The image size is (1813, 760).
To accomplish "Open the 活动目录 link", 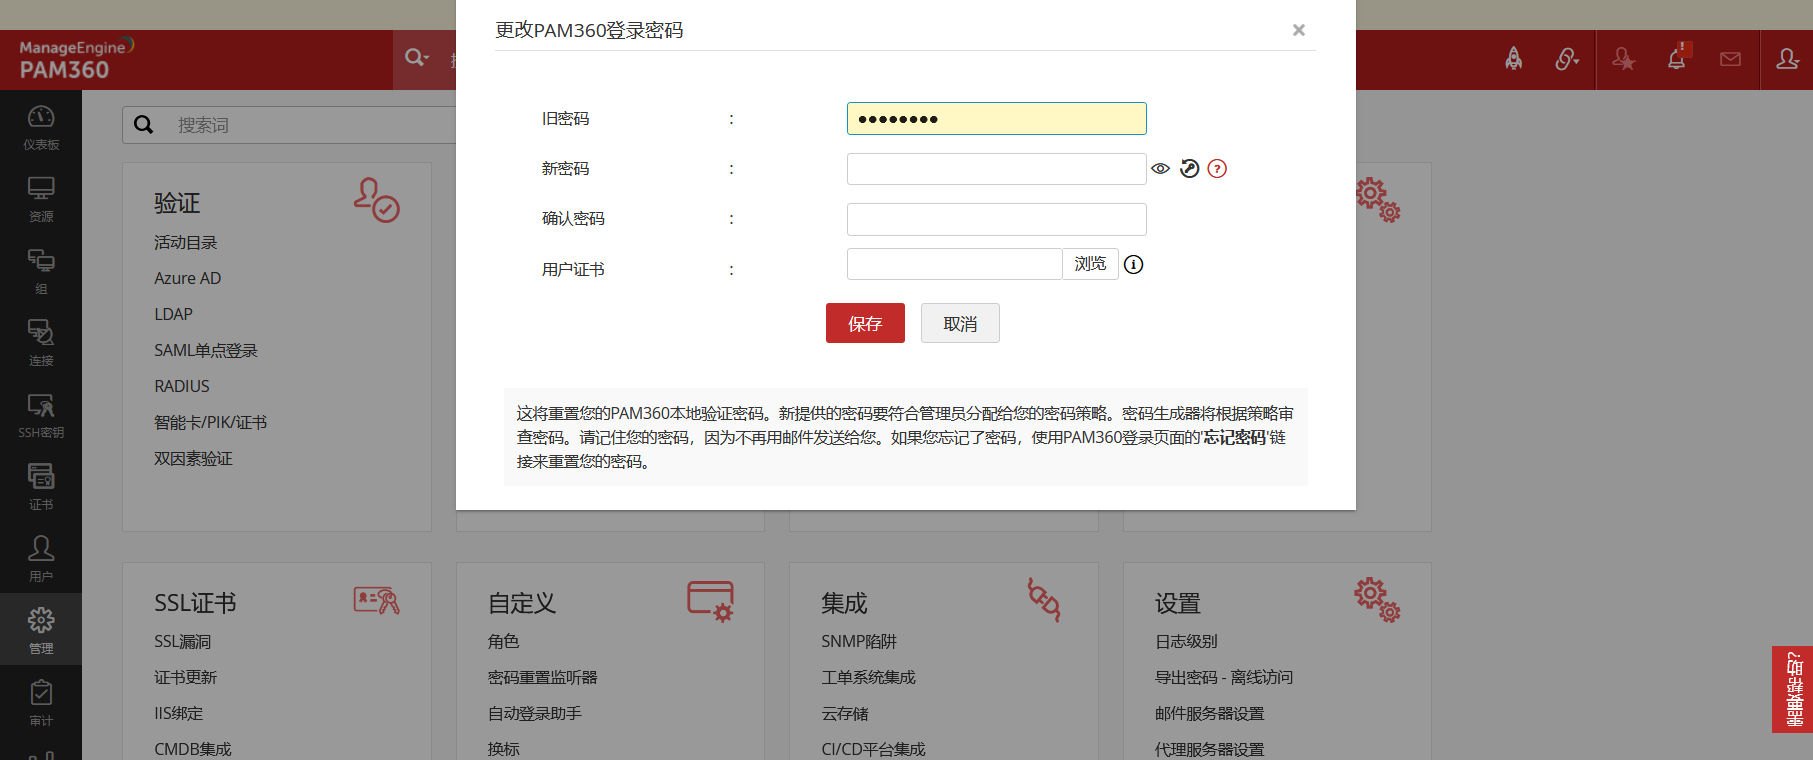I will tap(186, 242).
